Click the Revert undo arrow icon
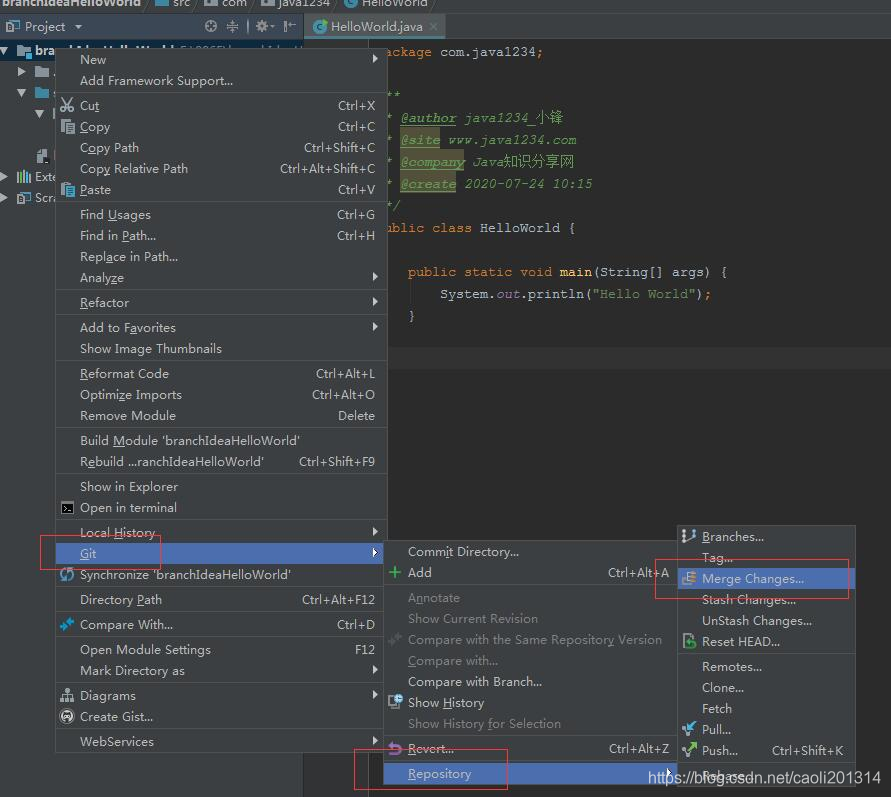This screenshot has height=797, width=891. pyautogui.click(x=395, y=749)
